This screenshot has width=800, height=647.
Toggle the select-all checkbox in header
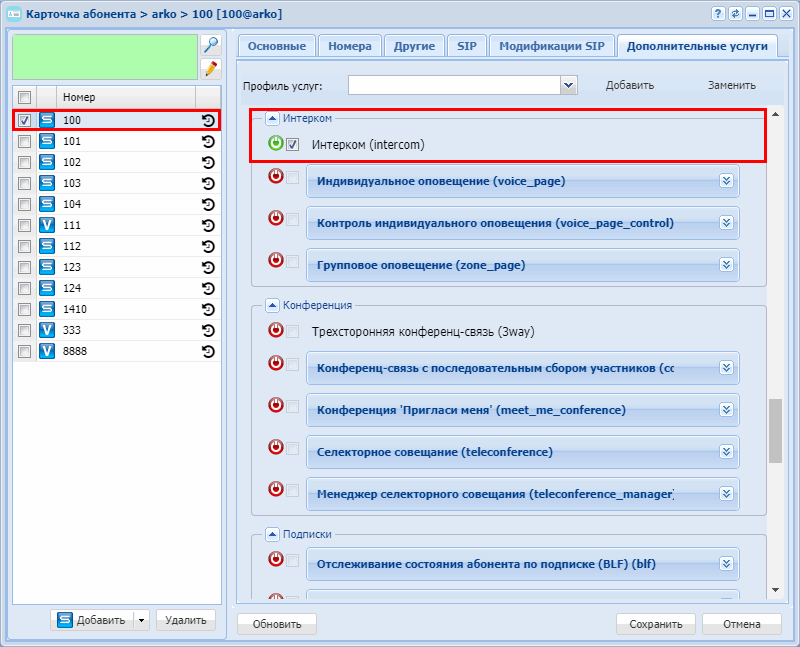25,97
